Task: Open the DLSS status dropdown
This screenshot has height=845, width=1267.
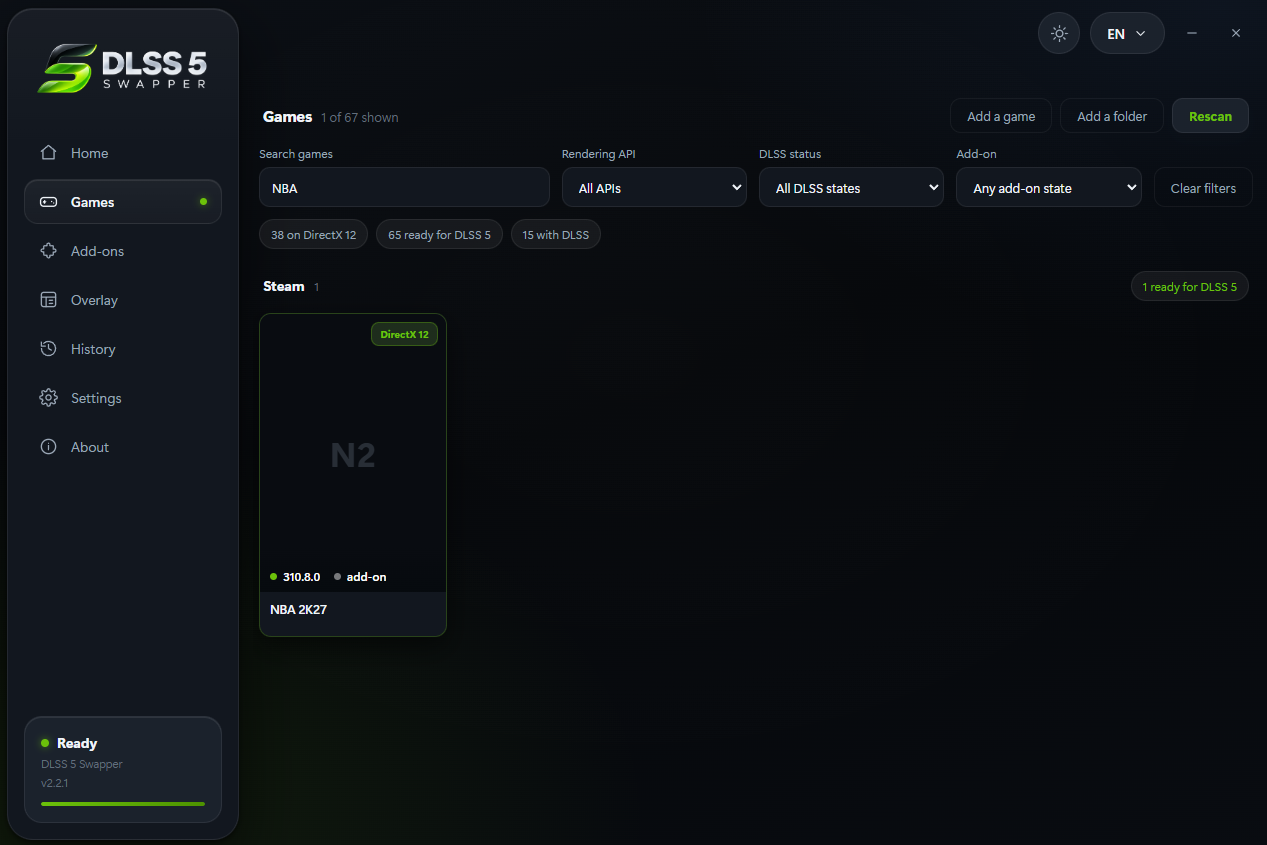Action: pos(851,187)
